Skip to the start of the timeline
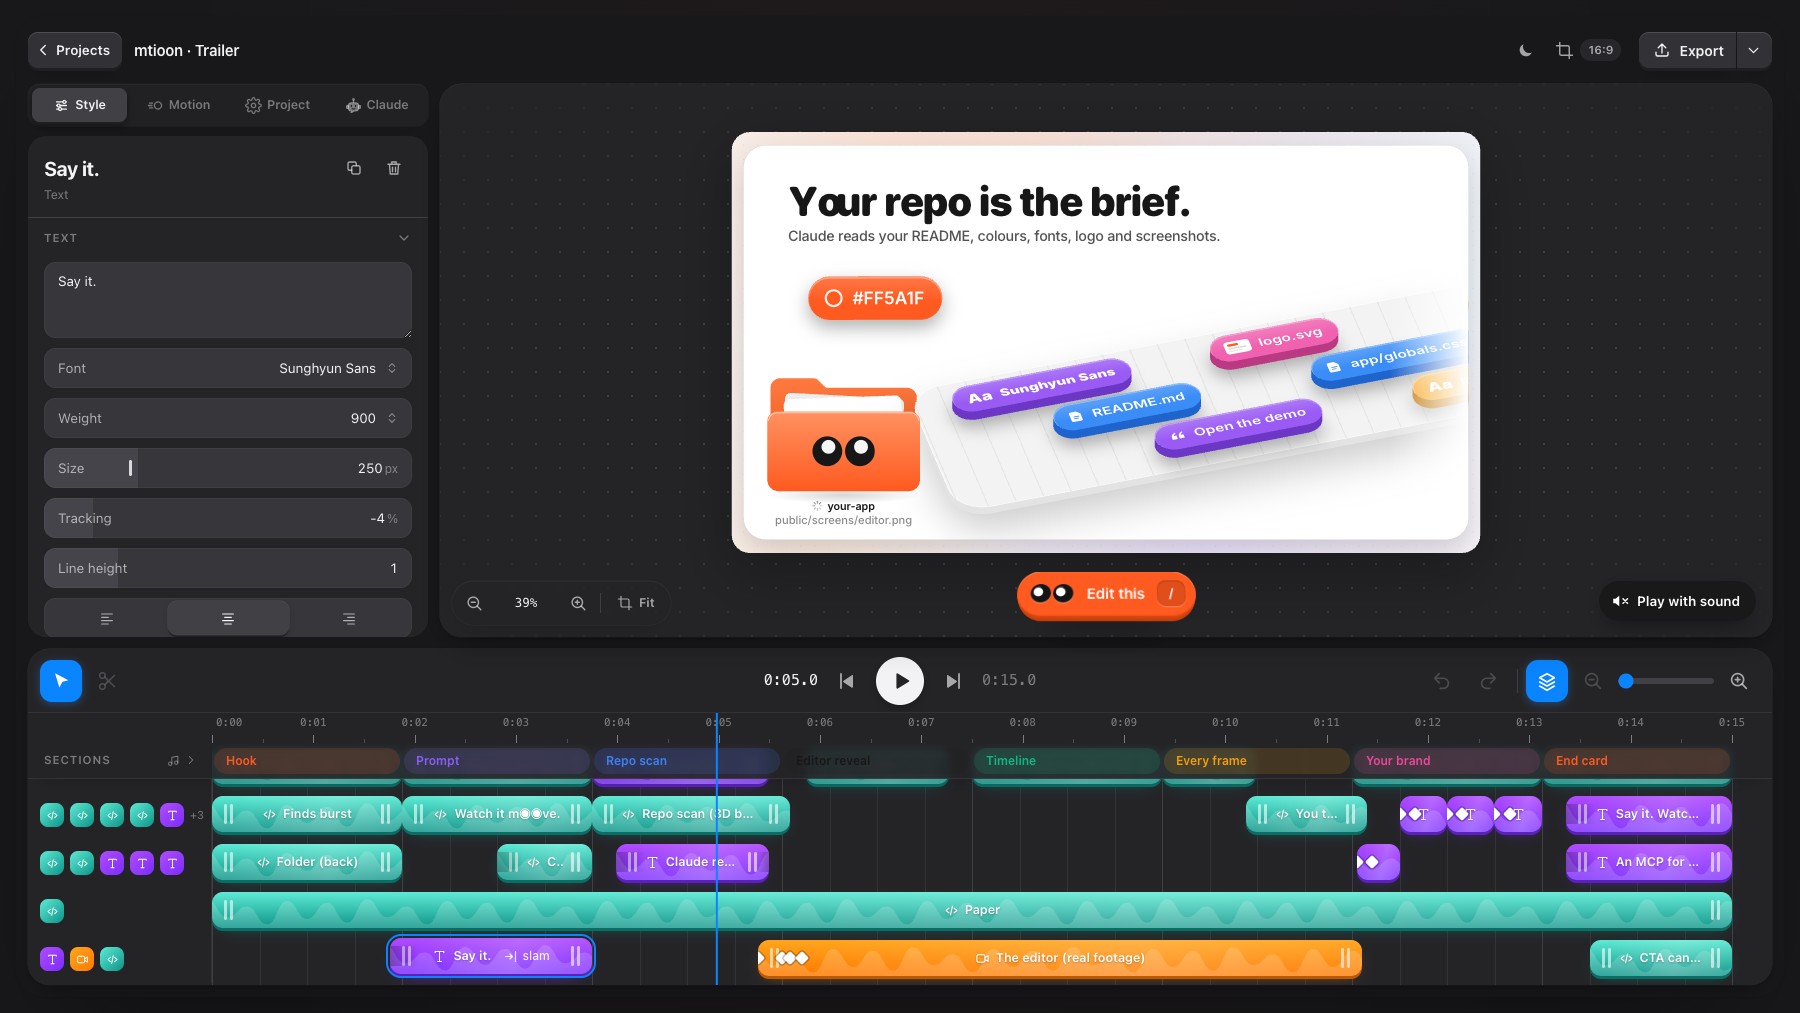 point(846,681)
